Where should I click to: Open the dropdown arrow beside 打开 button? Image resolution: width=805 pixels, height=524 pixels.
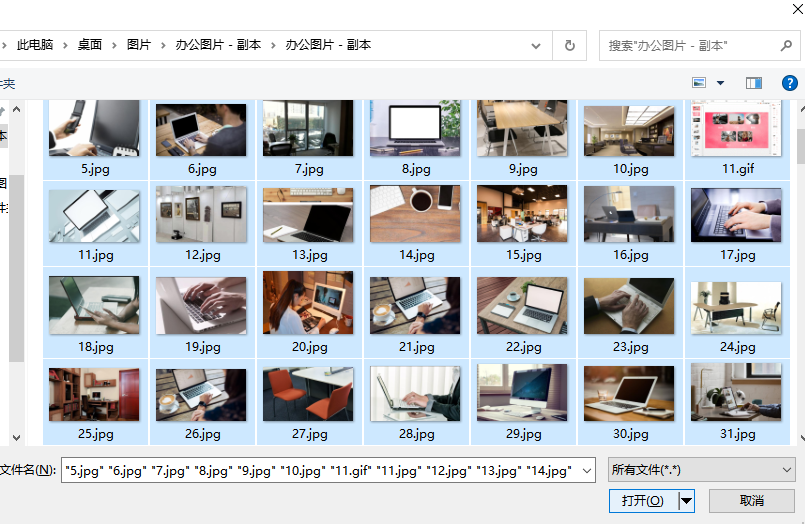tap(686, 500)
